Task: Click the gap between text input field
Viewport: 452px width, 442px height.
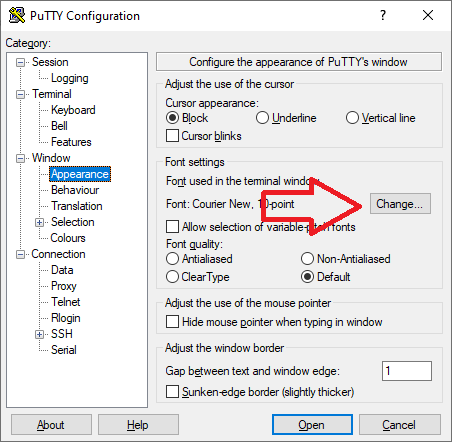Action: pos(407,371)
